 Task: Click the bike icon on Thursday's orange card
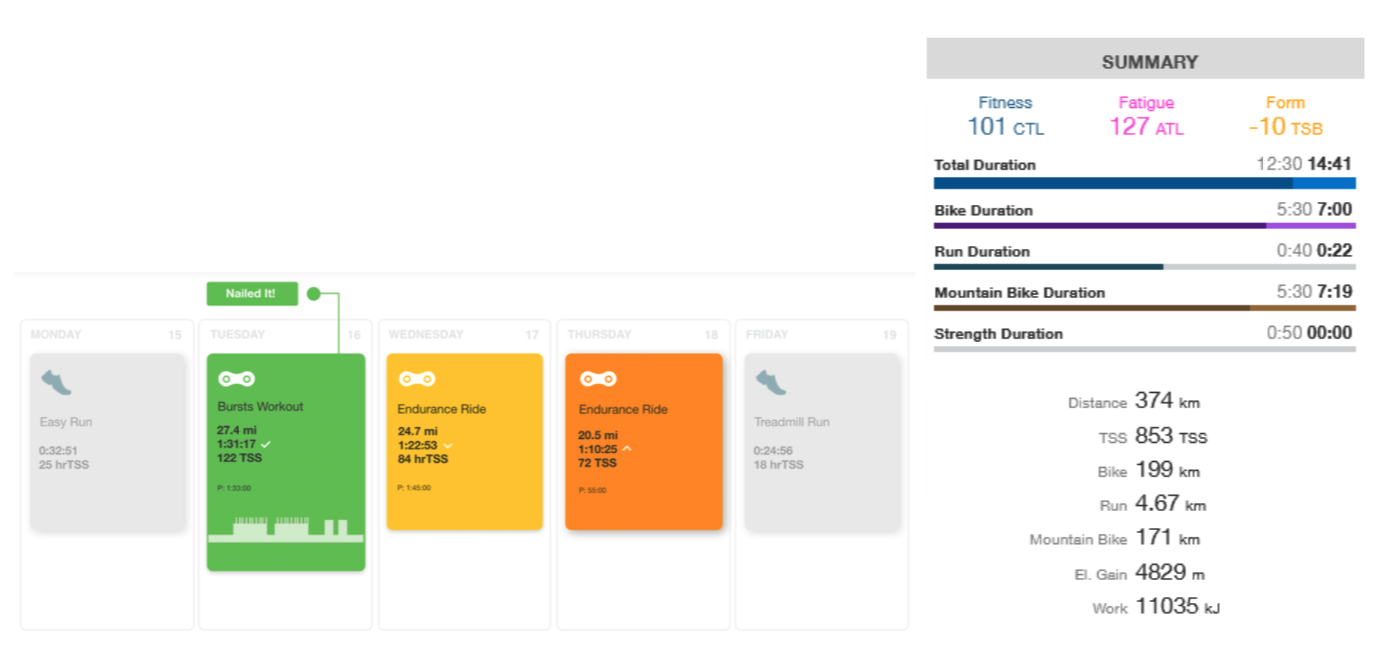597,379
